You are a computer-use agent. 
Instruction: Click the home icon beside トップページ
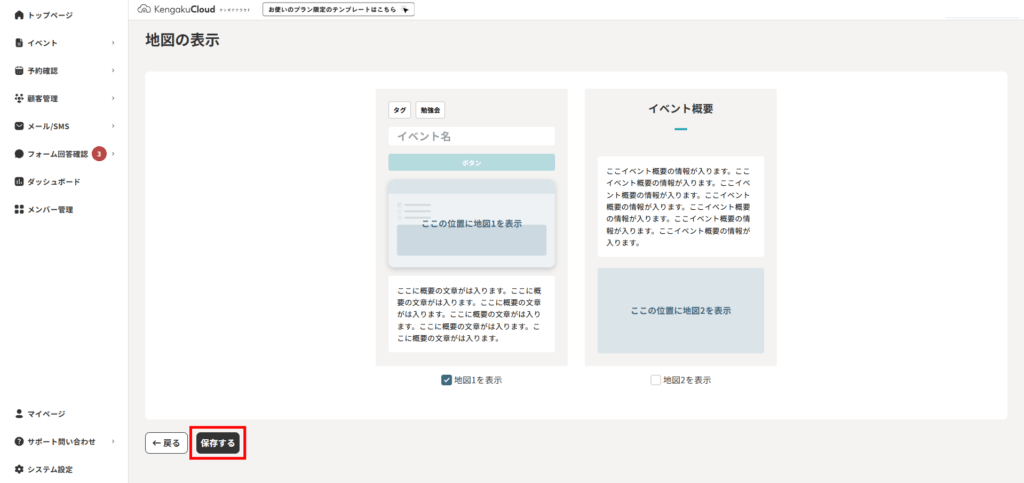point(19,15)
